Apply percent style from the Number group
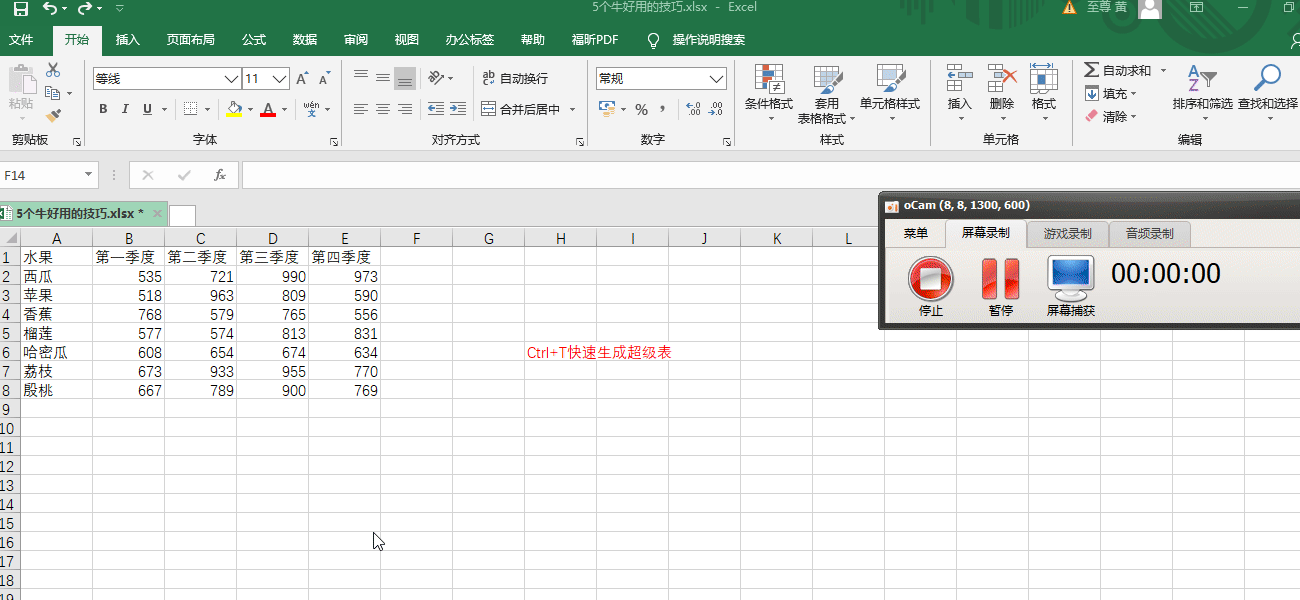Image resolution: width=1300 pixels, height=600 pixels. 641,110
